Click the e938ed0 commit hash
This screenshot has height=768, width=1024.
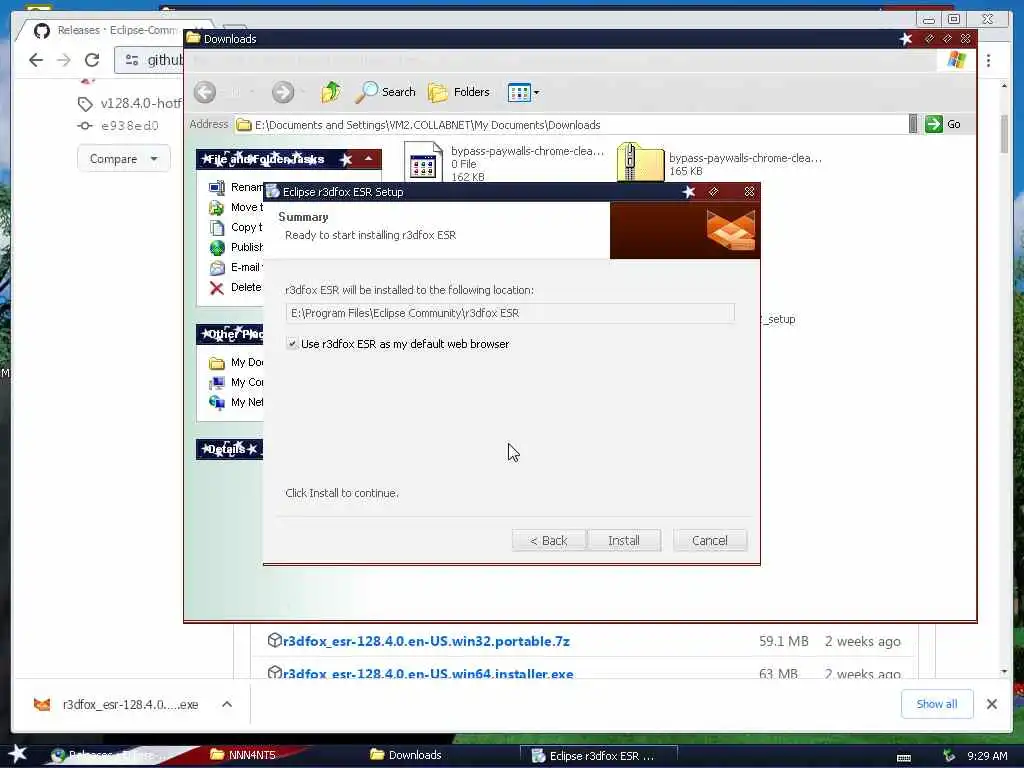[x=129, y=125]
